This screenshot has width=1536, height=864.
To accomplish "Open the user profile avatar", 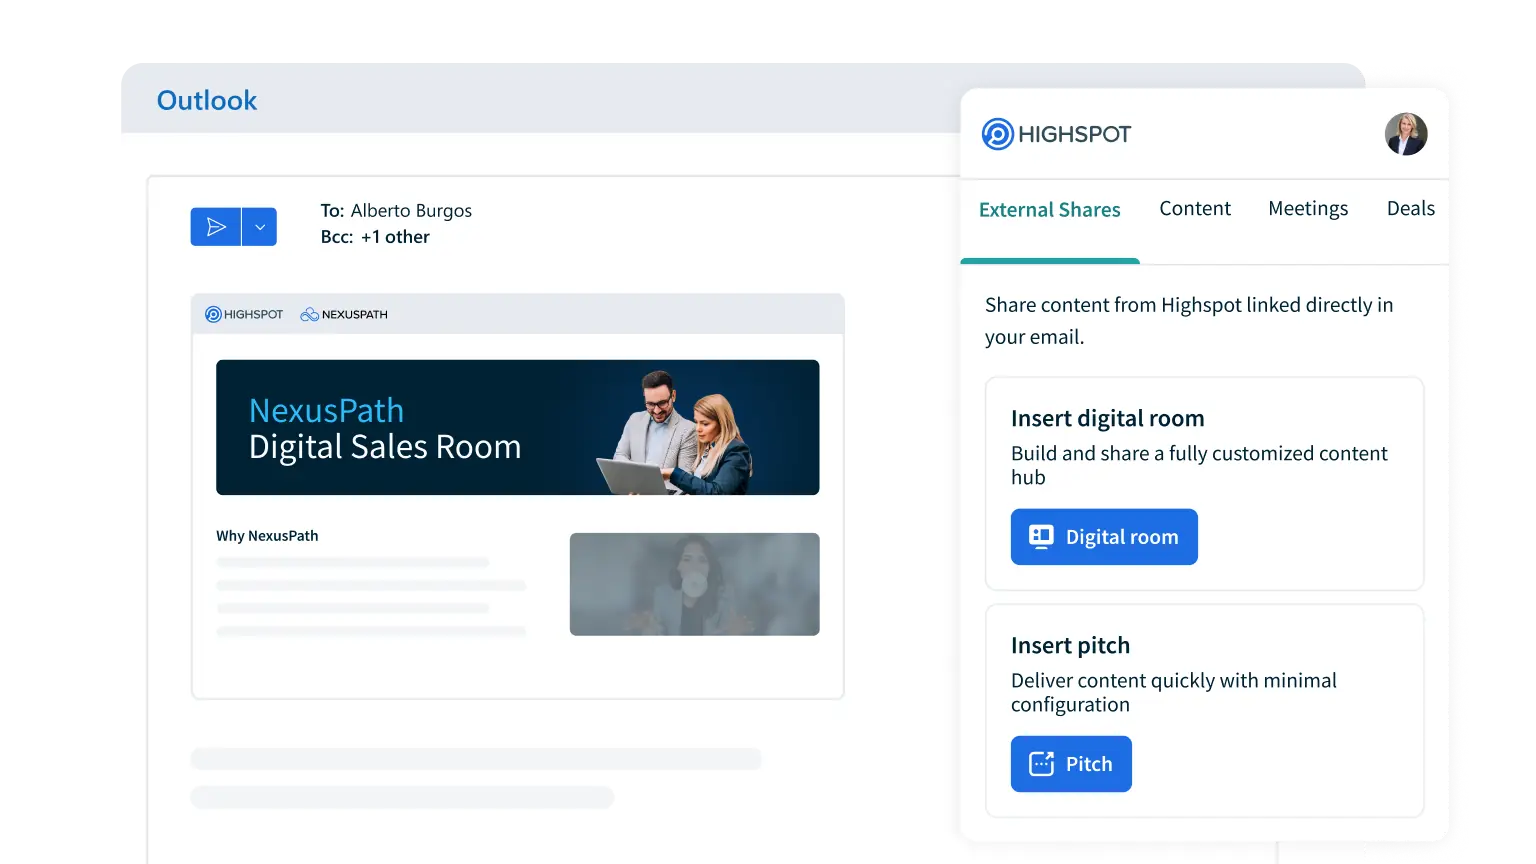I will [1405, 134].
